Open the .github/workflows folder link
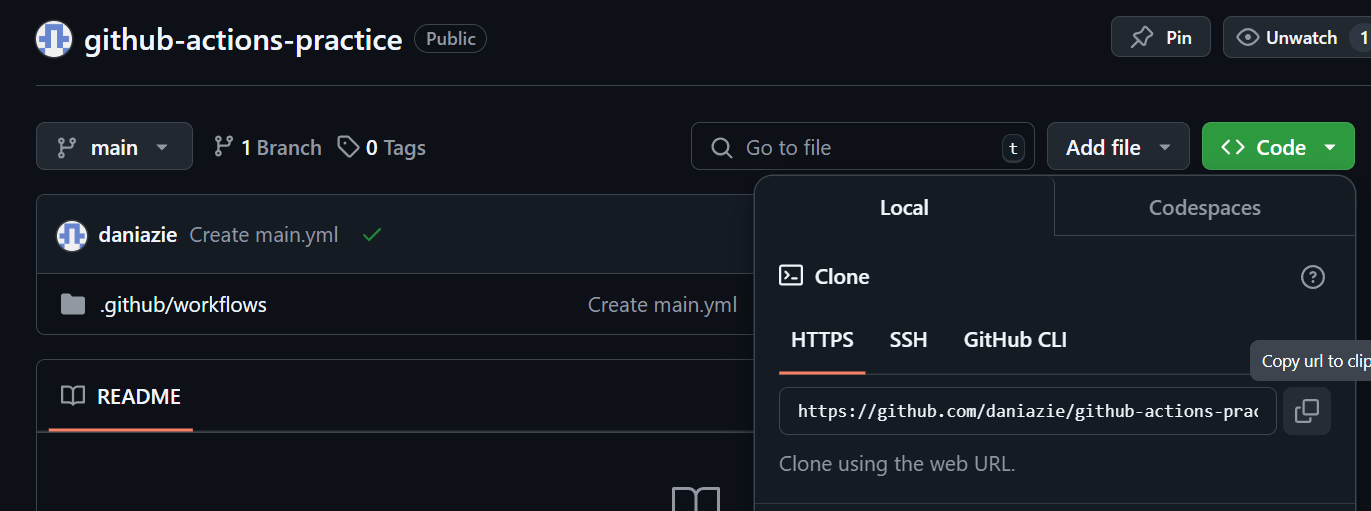This screenshot has height=511, width=1371. [x=183, y=304]
